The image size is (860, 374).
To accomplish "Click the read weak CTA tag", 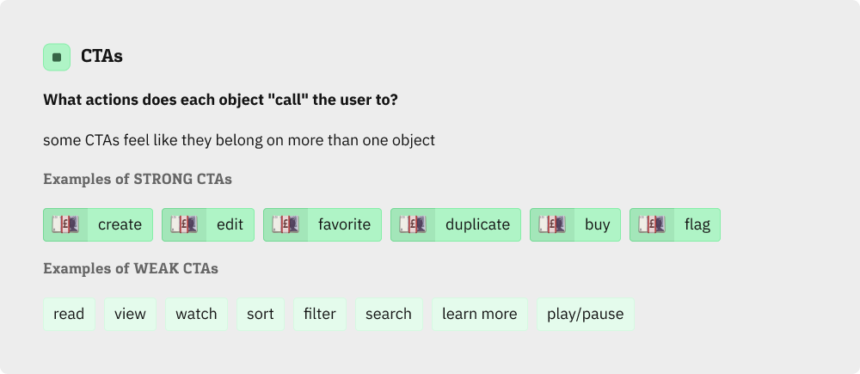I will tap(69, 314).
